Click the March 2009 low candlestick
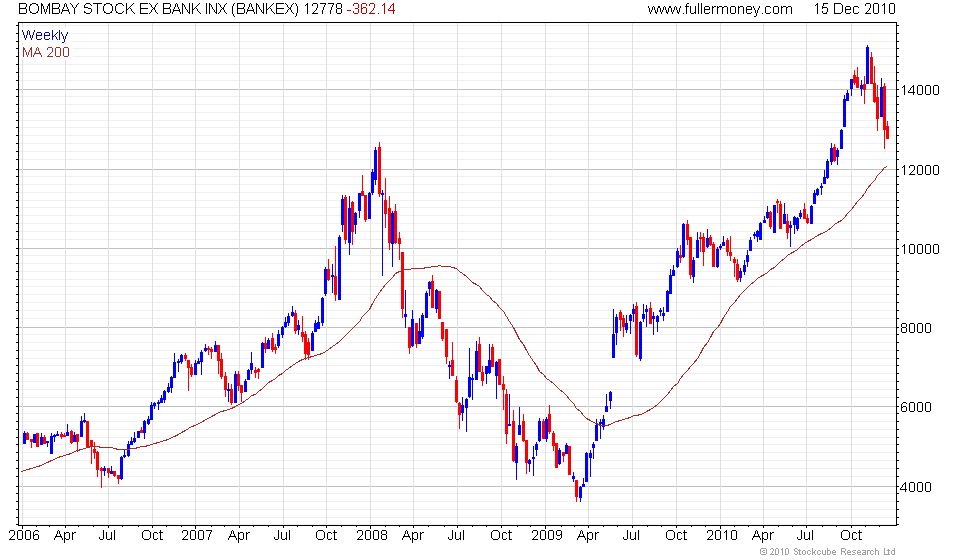Screen dimensions: 980x560 [577, 490]
